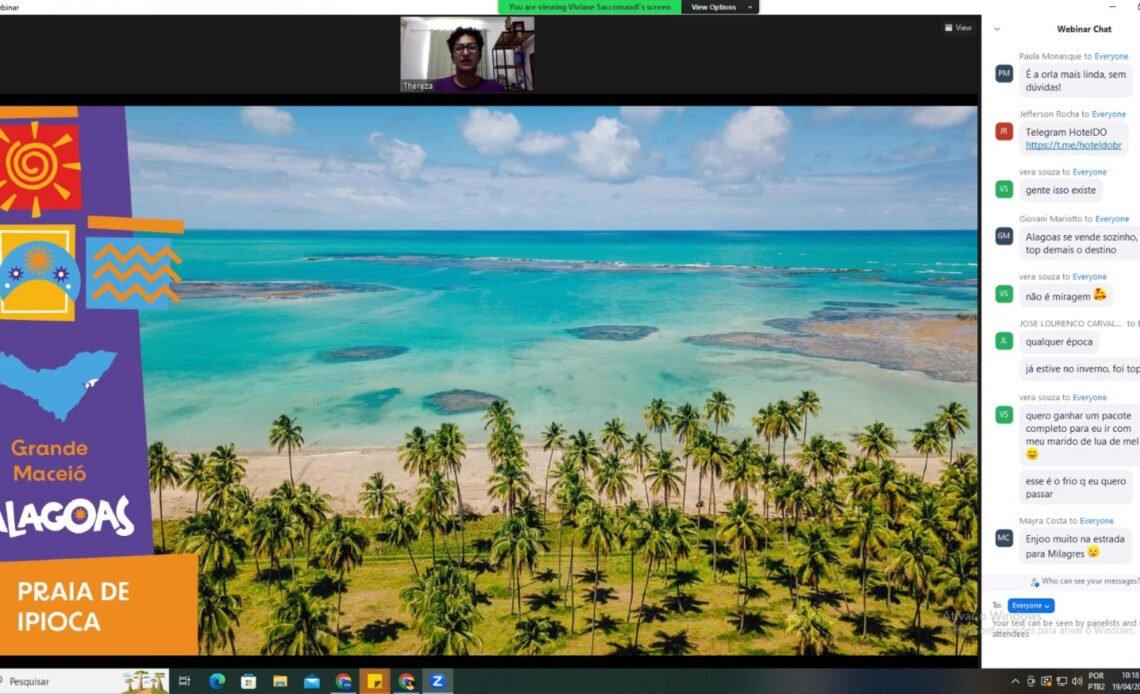Open the Mail app in the taskbar
1140x694 pixels.
[x=311, y=681]
